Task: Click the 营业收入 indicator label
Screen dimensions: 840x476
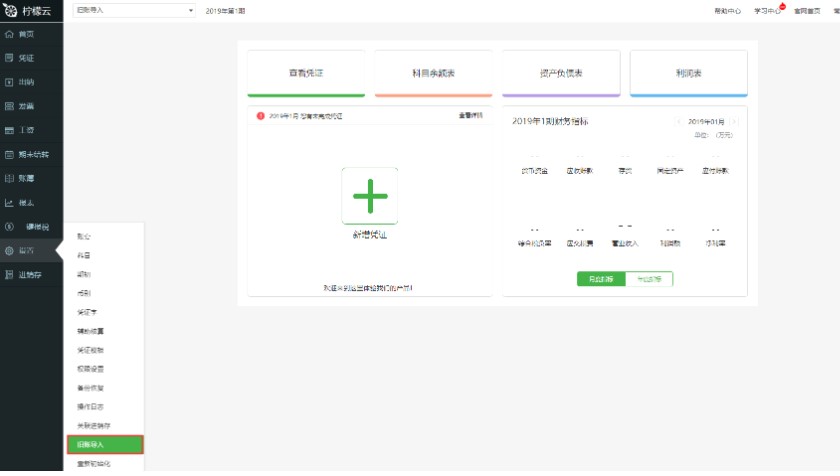Action: 625,243
